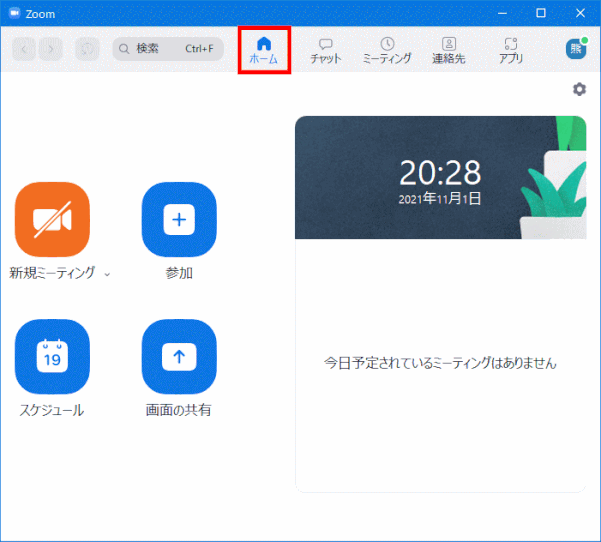Click the orange New Meeting camera icon
The width and height of the screenshot is (601, 542).
pyautogui.click(x=52, y=220)
